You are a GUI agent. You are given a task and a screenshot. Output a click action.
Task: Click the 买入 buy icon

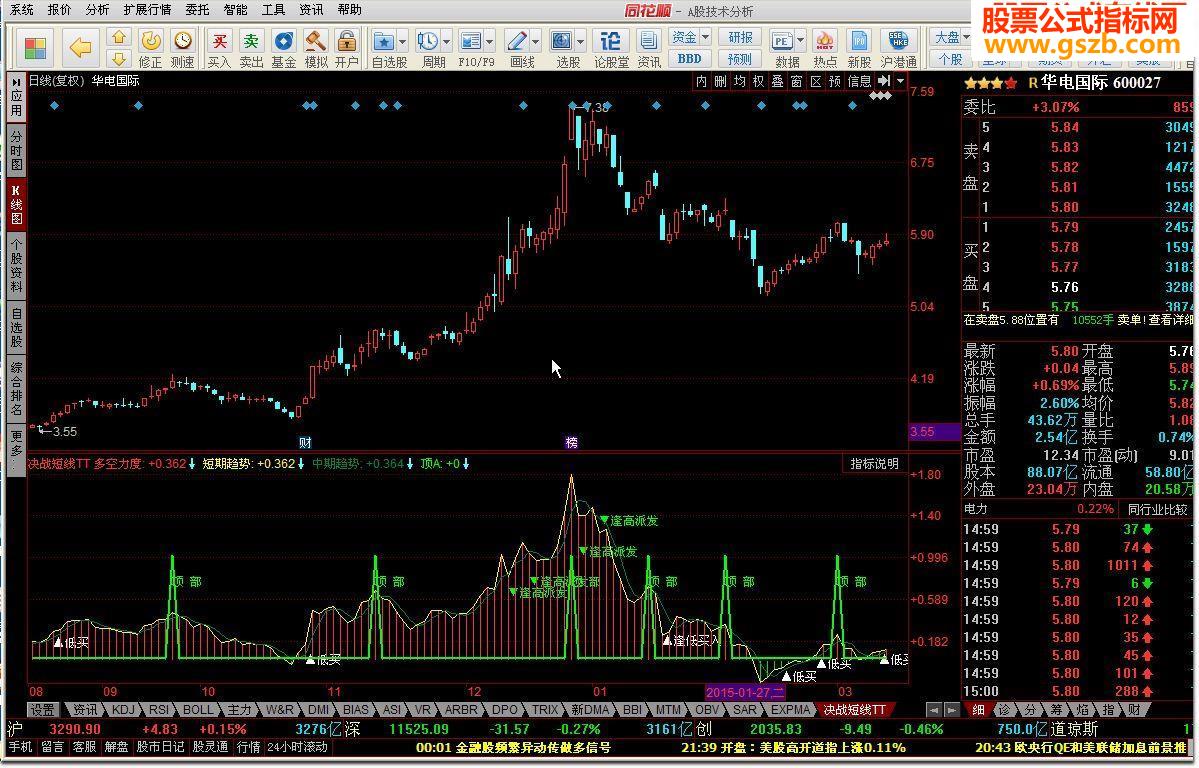pos(219,40)
